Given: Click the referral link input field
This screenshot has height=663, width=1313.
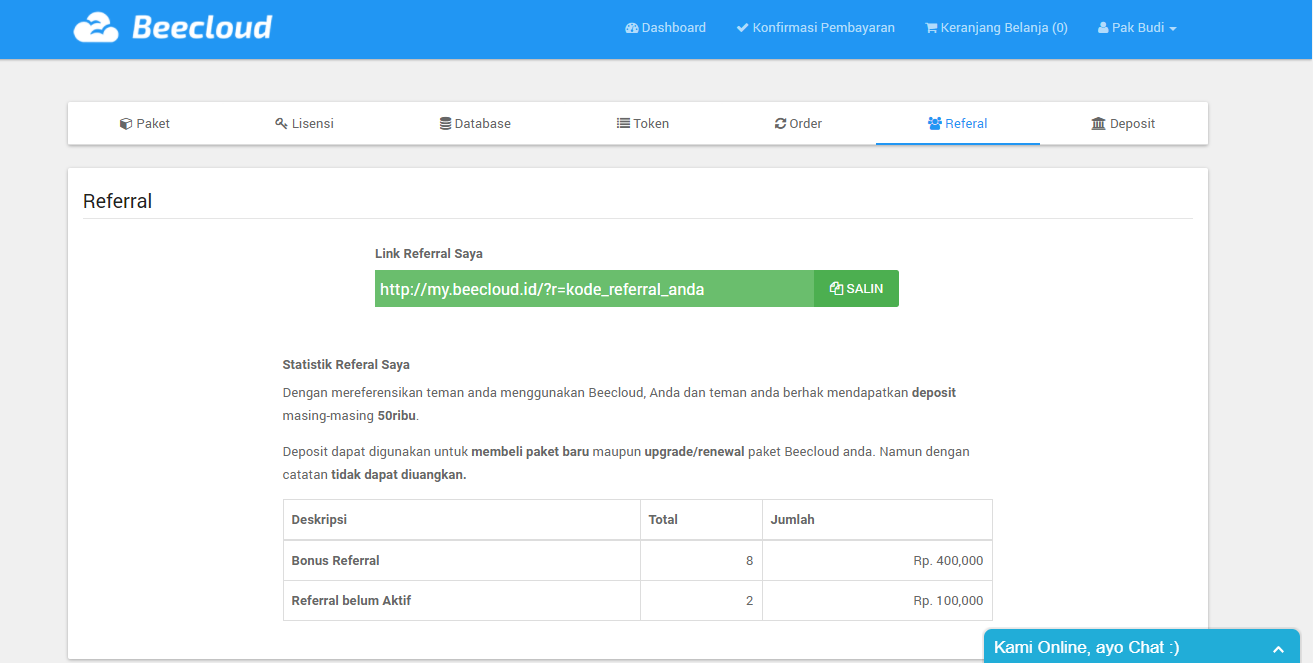Looking at the screenshot, I should 594,289.
